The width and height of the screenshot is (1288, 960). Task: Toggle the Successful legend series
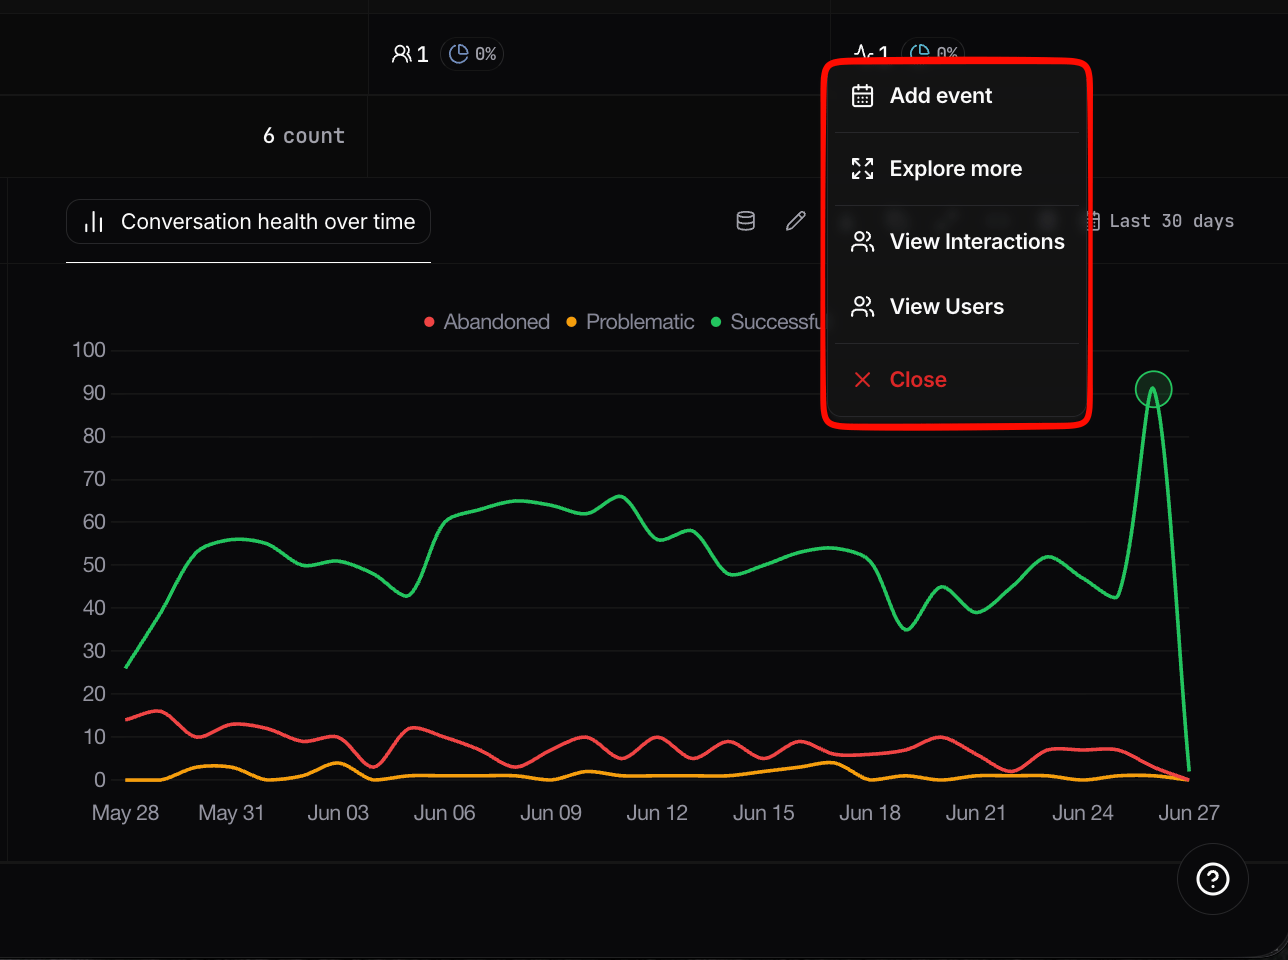tap(766, 322)
